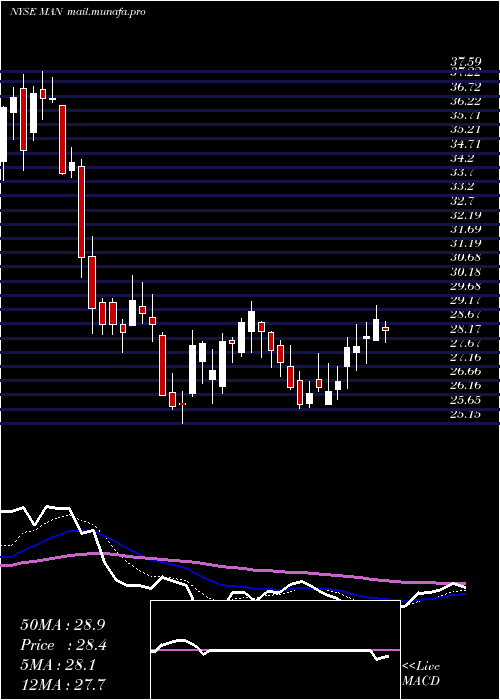Click inside the Live MACD inset chart

275,650
